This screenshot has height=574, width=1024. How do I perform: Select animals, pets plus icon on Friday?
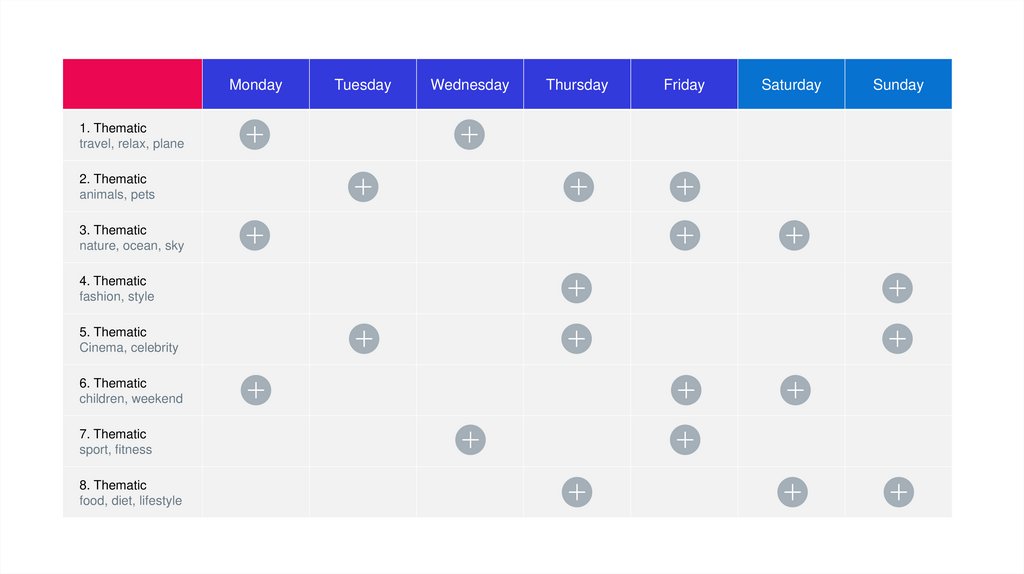685,187
